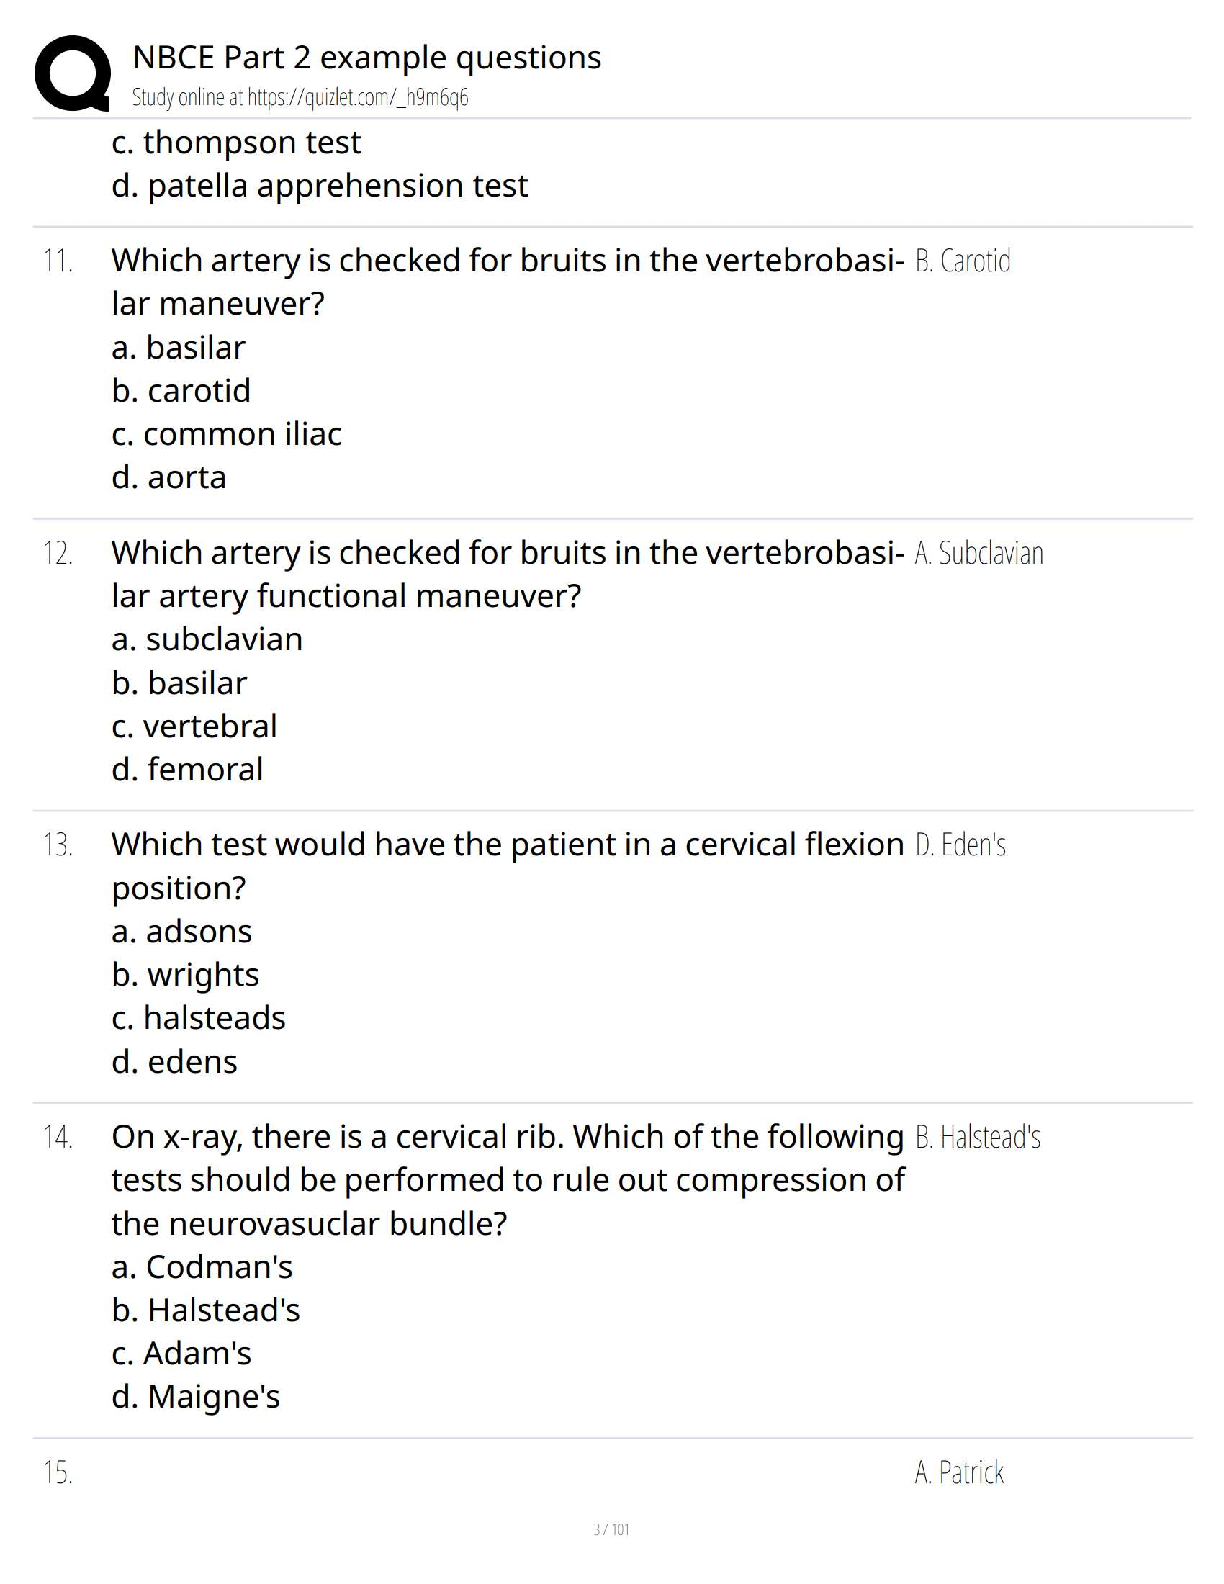Select d. Maigne's answer option

196,1397
